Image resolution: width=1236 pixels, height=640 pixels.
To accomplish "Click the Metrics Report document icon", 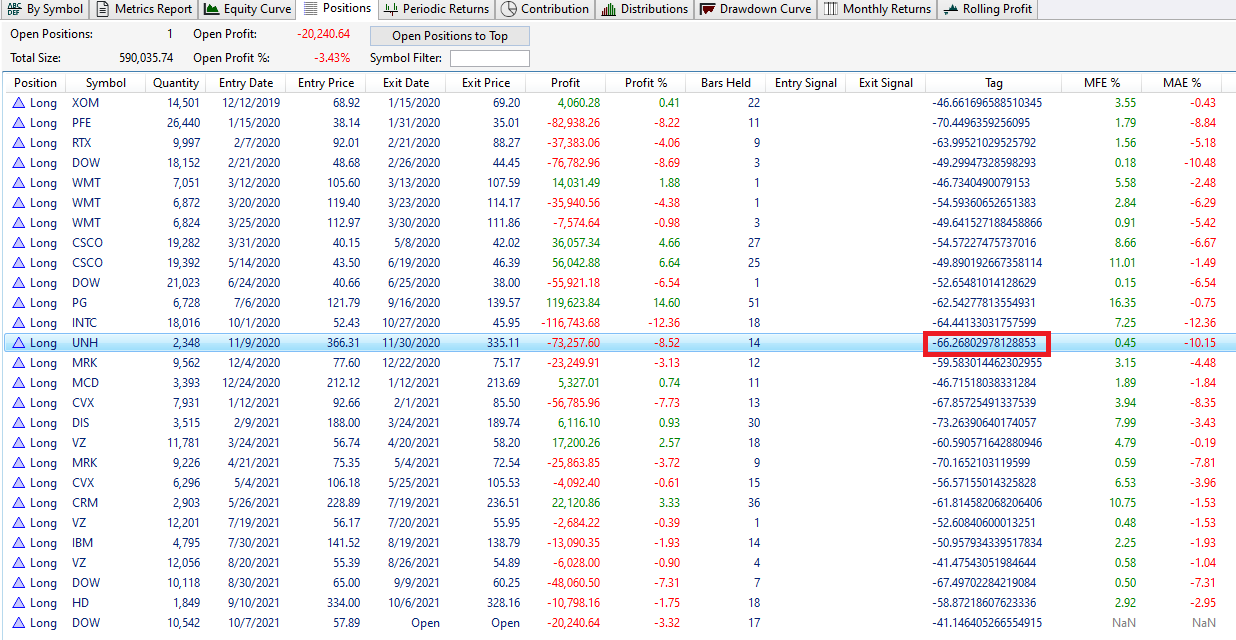I will click(x=103, y=9).
